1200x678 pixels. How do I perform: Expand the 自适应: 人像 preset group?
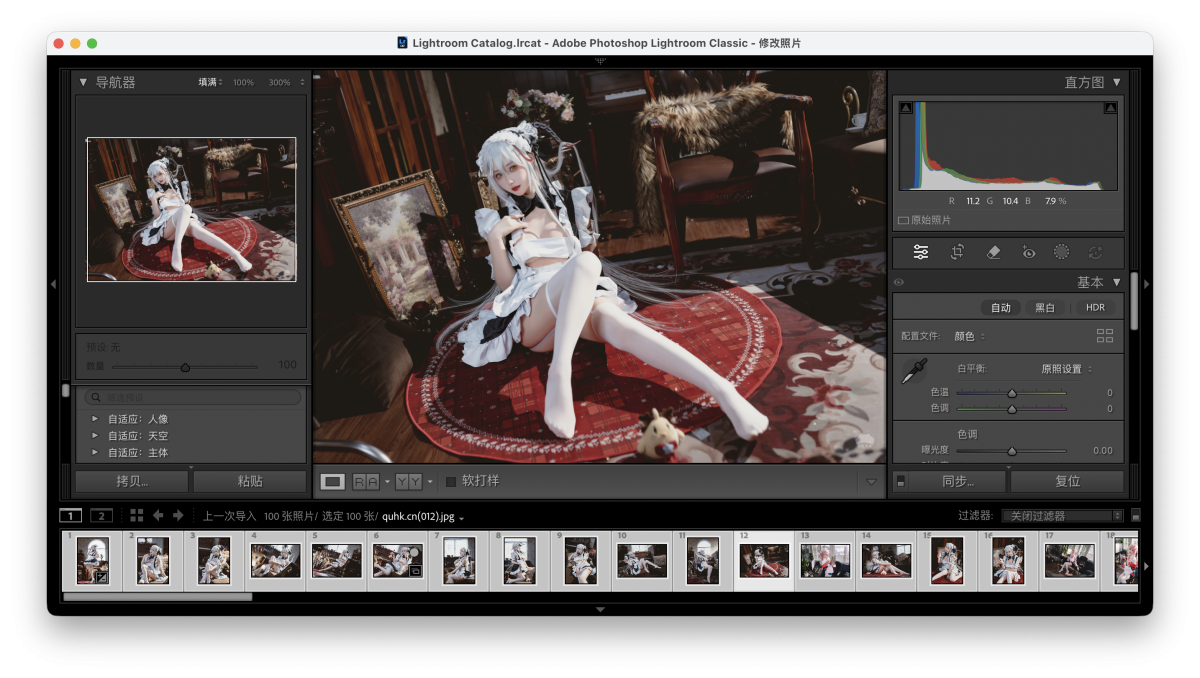pos(95,419)
